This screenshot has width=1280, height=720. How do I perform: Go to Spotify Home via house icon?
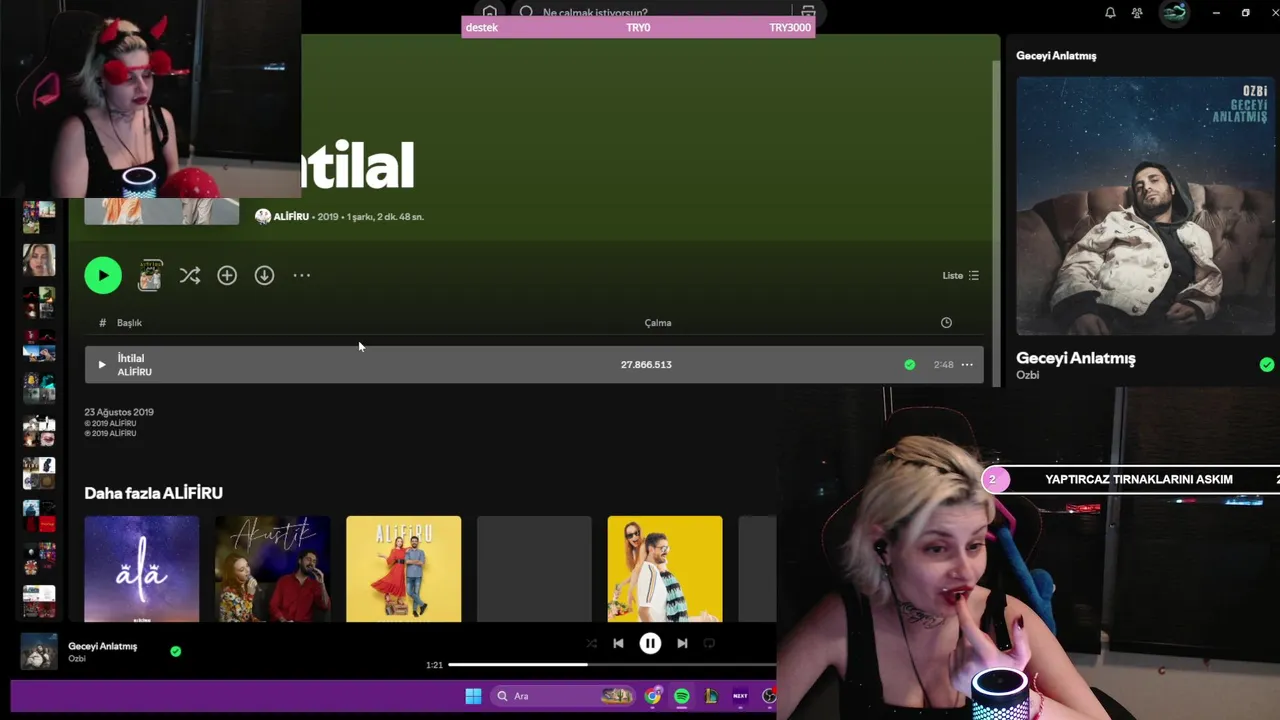[x=489, y=12]
